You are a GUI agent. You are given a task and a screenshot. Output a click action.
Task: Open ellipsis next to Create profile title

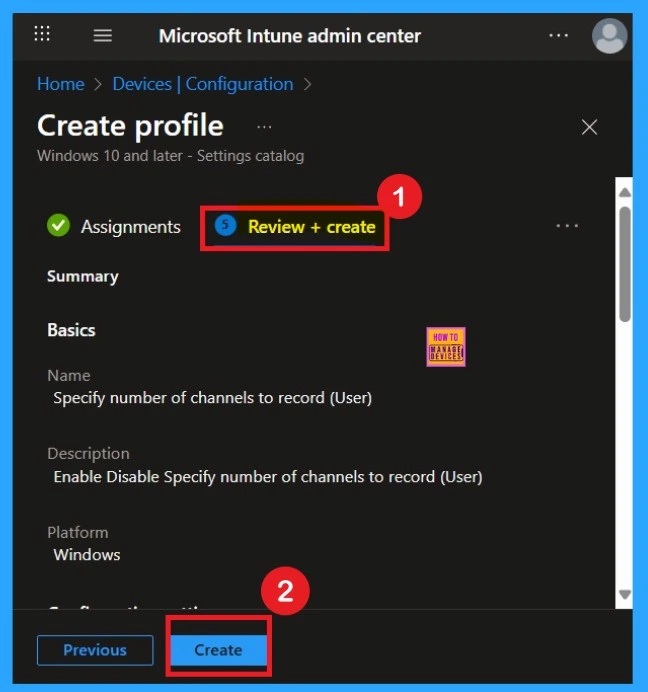tap(264, 128)
